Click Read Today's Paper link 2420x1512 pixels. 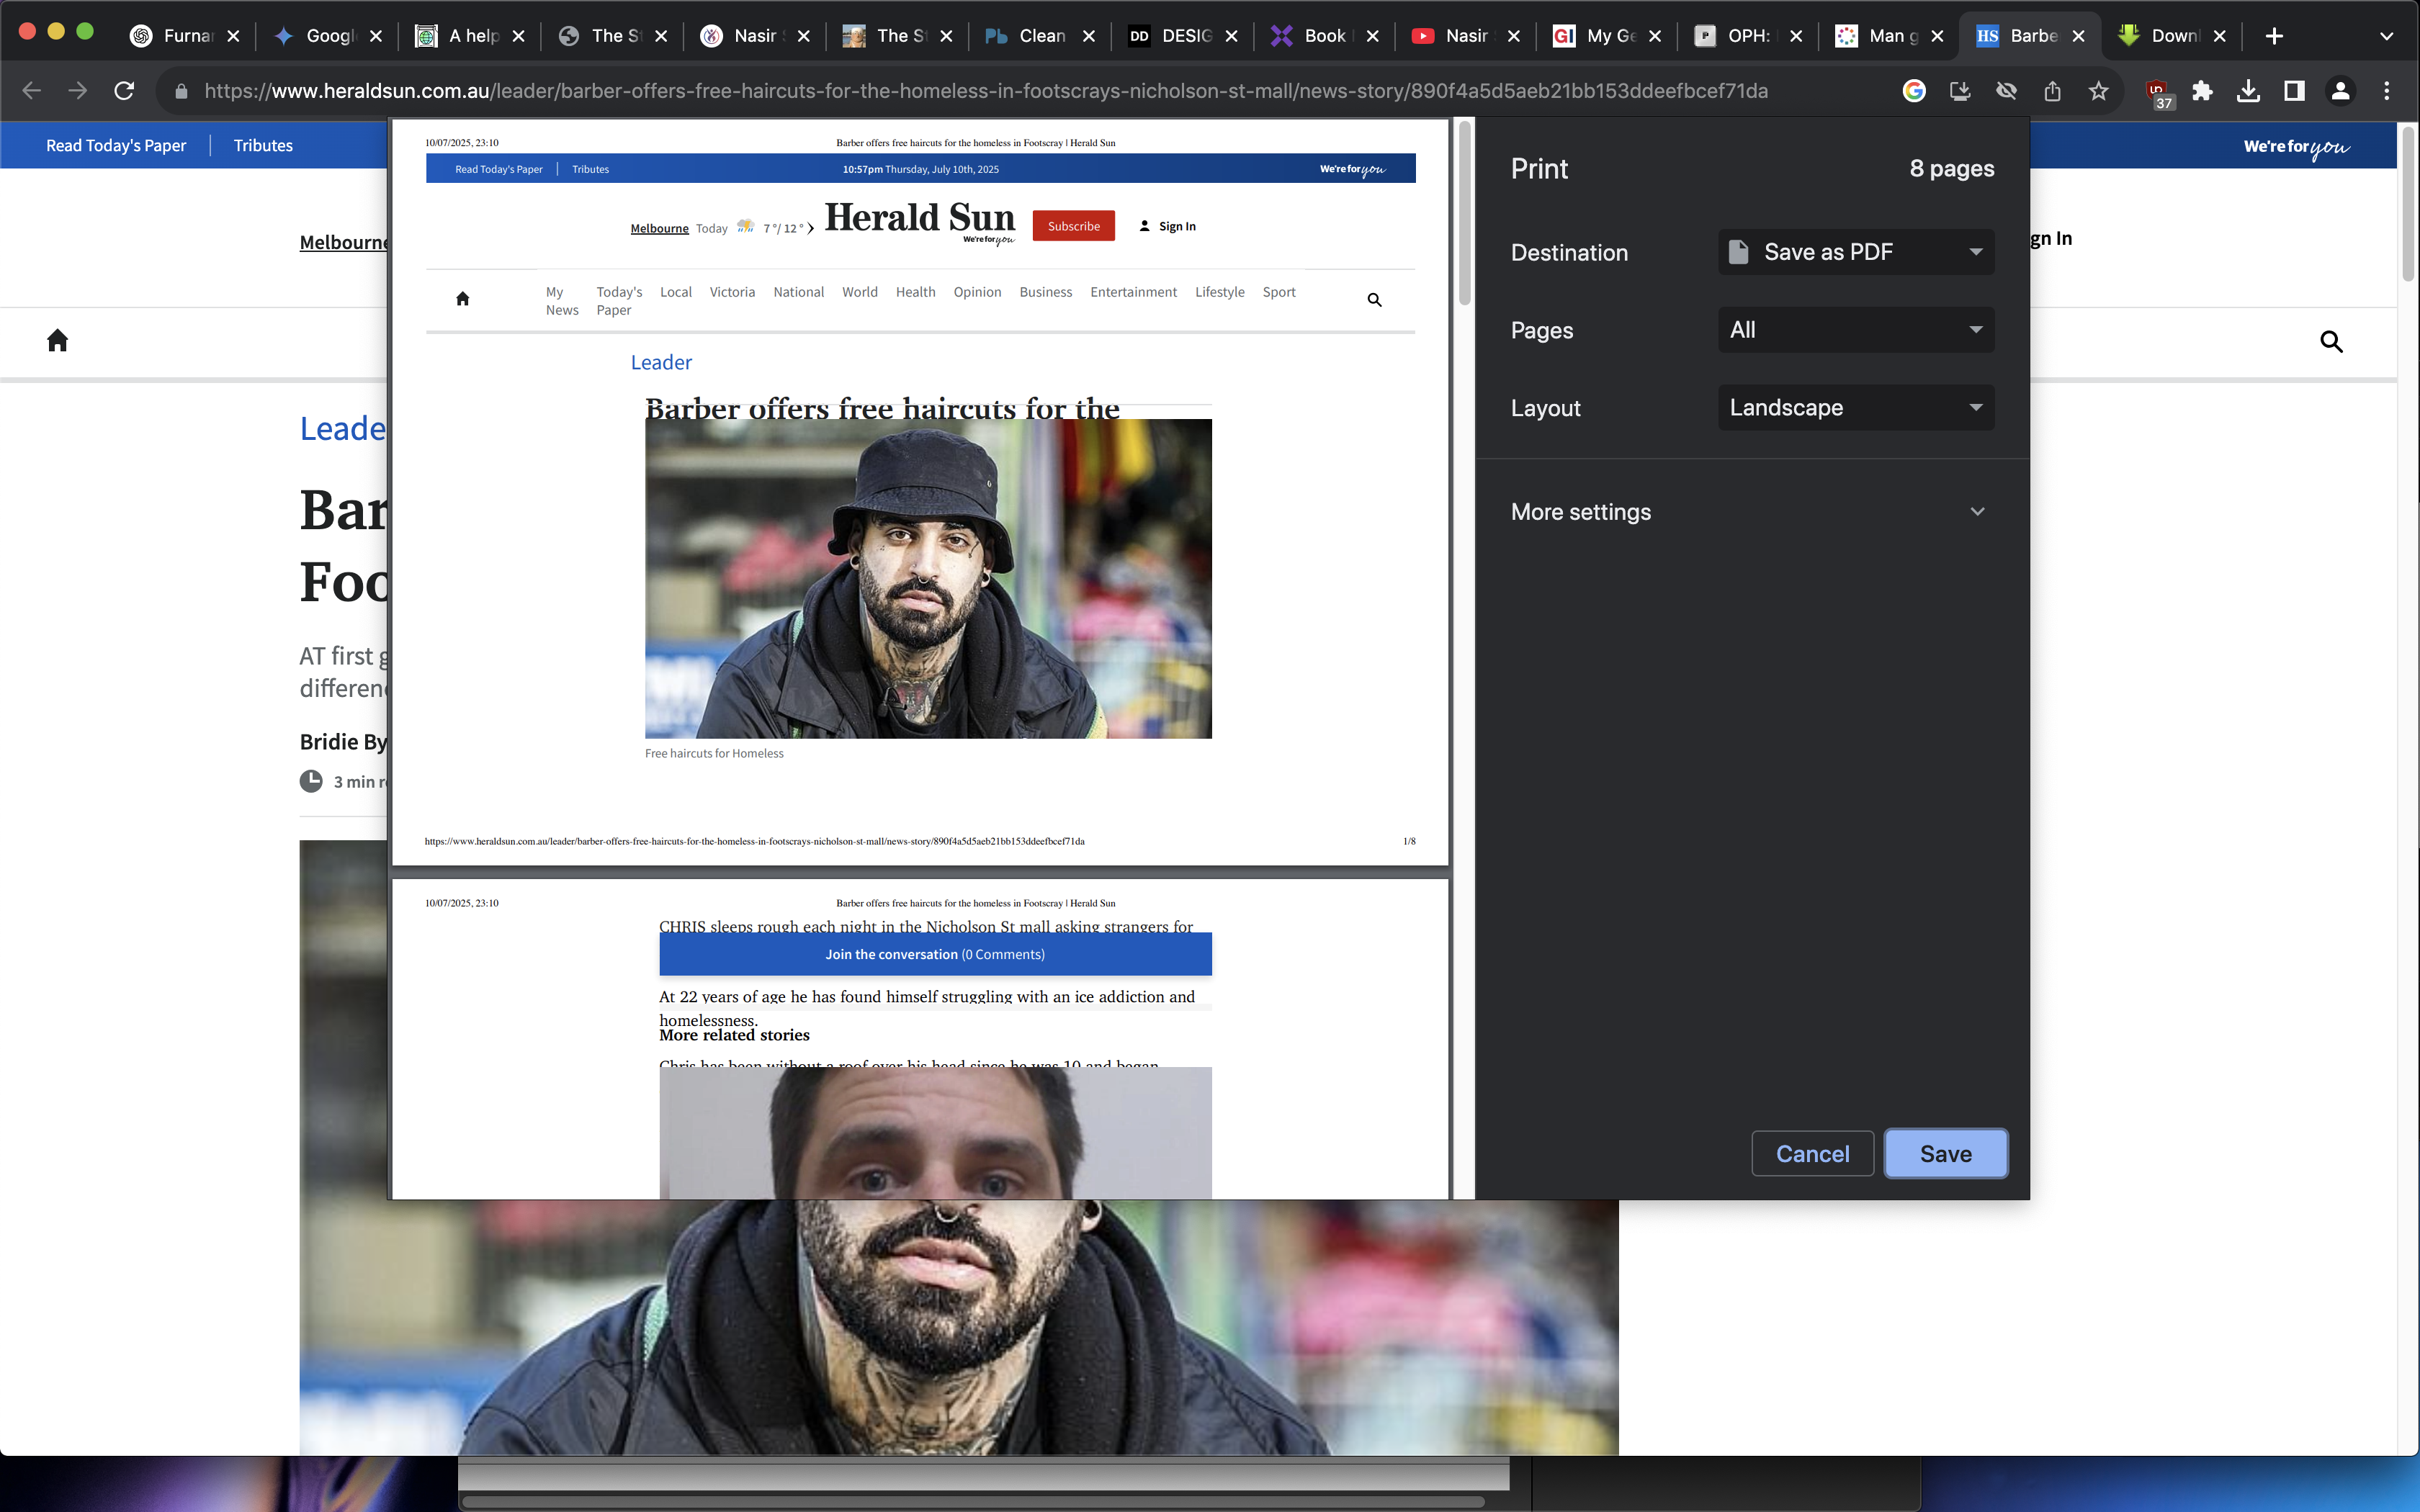click(116, 146)
